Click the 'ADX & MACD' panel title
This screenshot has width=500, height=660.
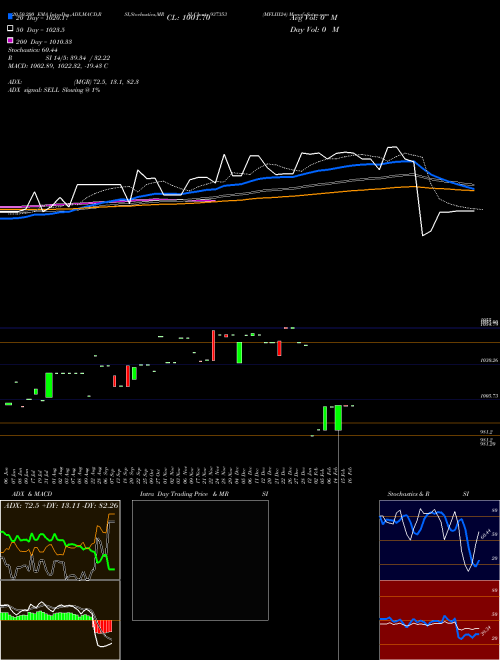(32, 494)
